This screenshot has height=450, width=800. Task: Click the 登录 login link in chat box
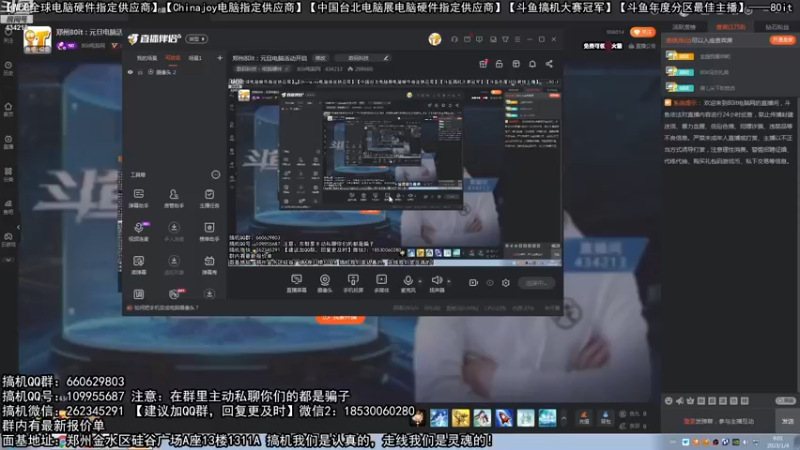tap(687, 421)
